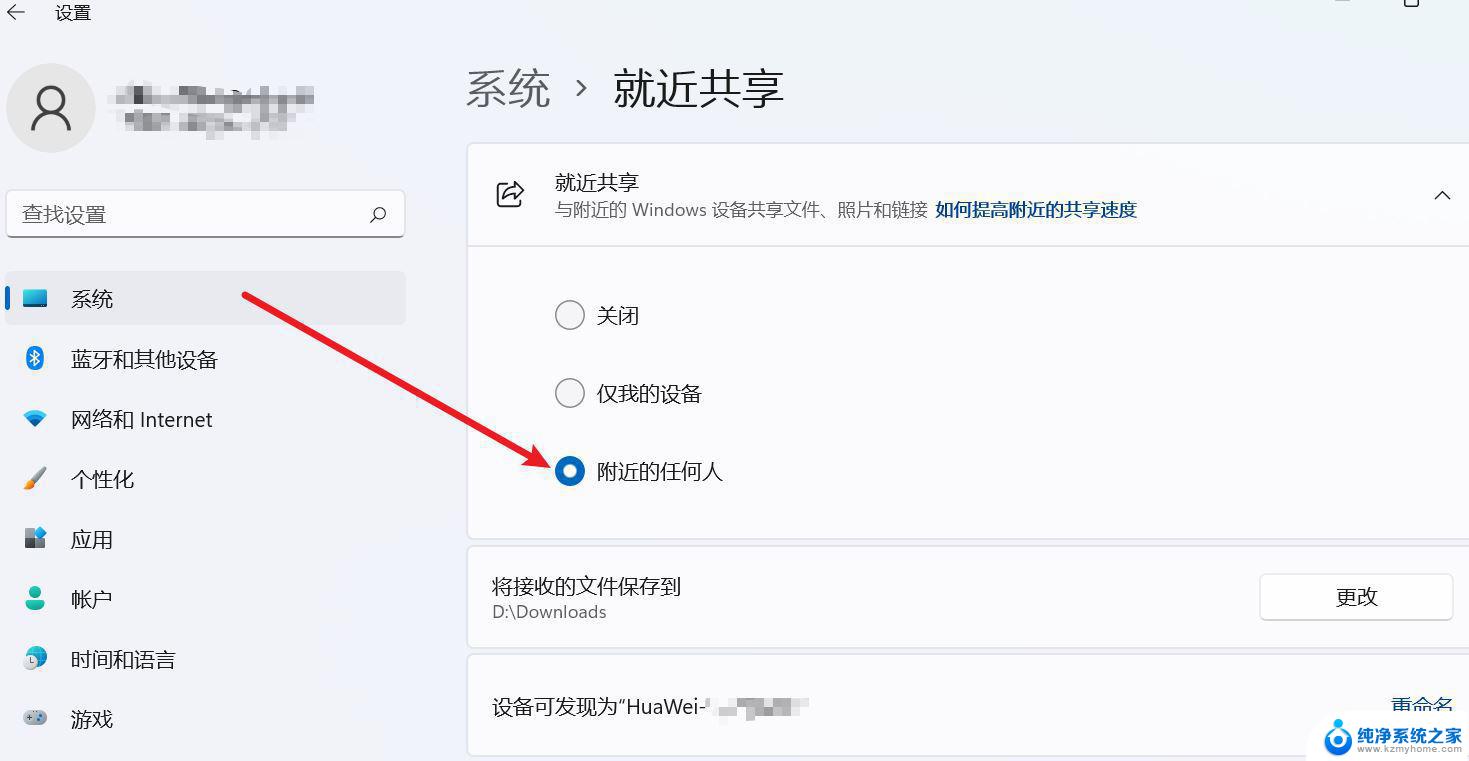Viewport: 1469px width, 761px height.
Task: Click the Time and language globe icon
Action: click(35, 658)
